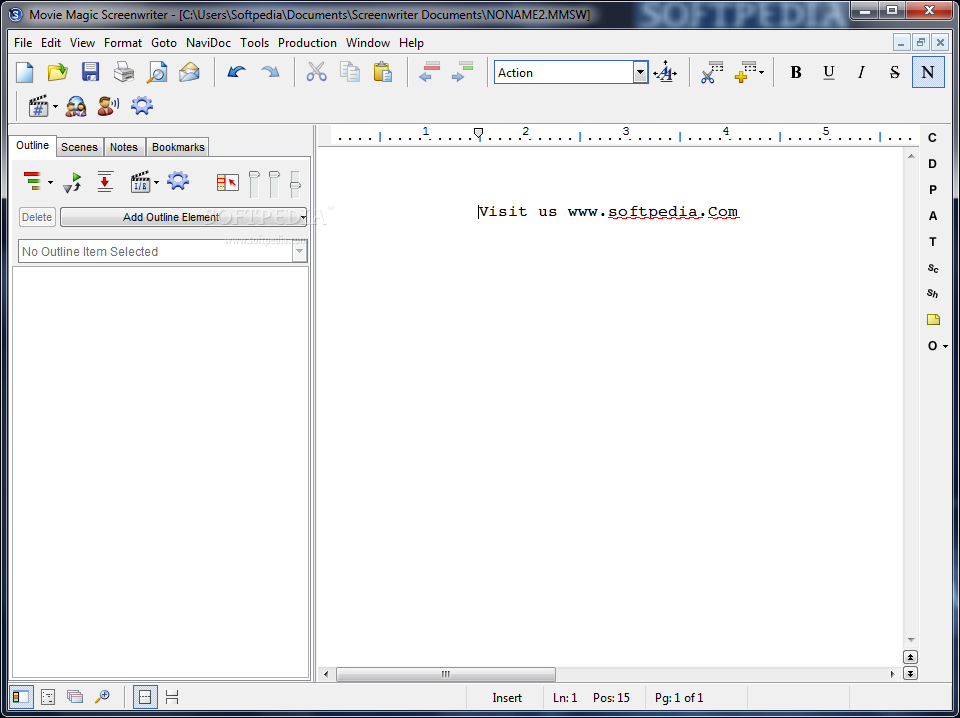Save the script with the floppy disk icon
The image size is (960, 718).
[x=91, y=72]
